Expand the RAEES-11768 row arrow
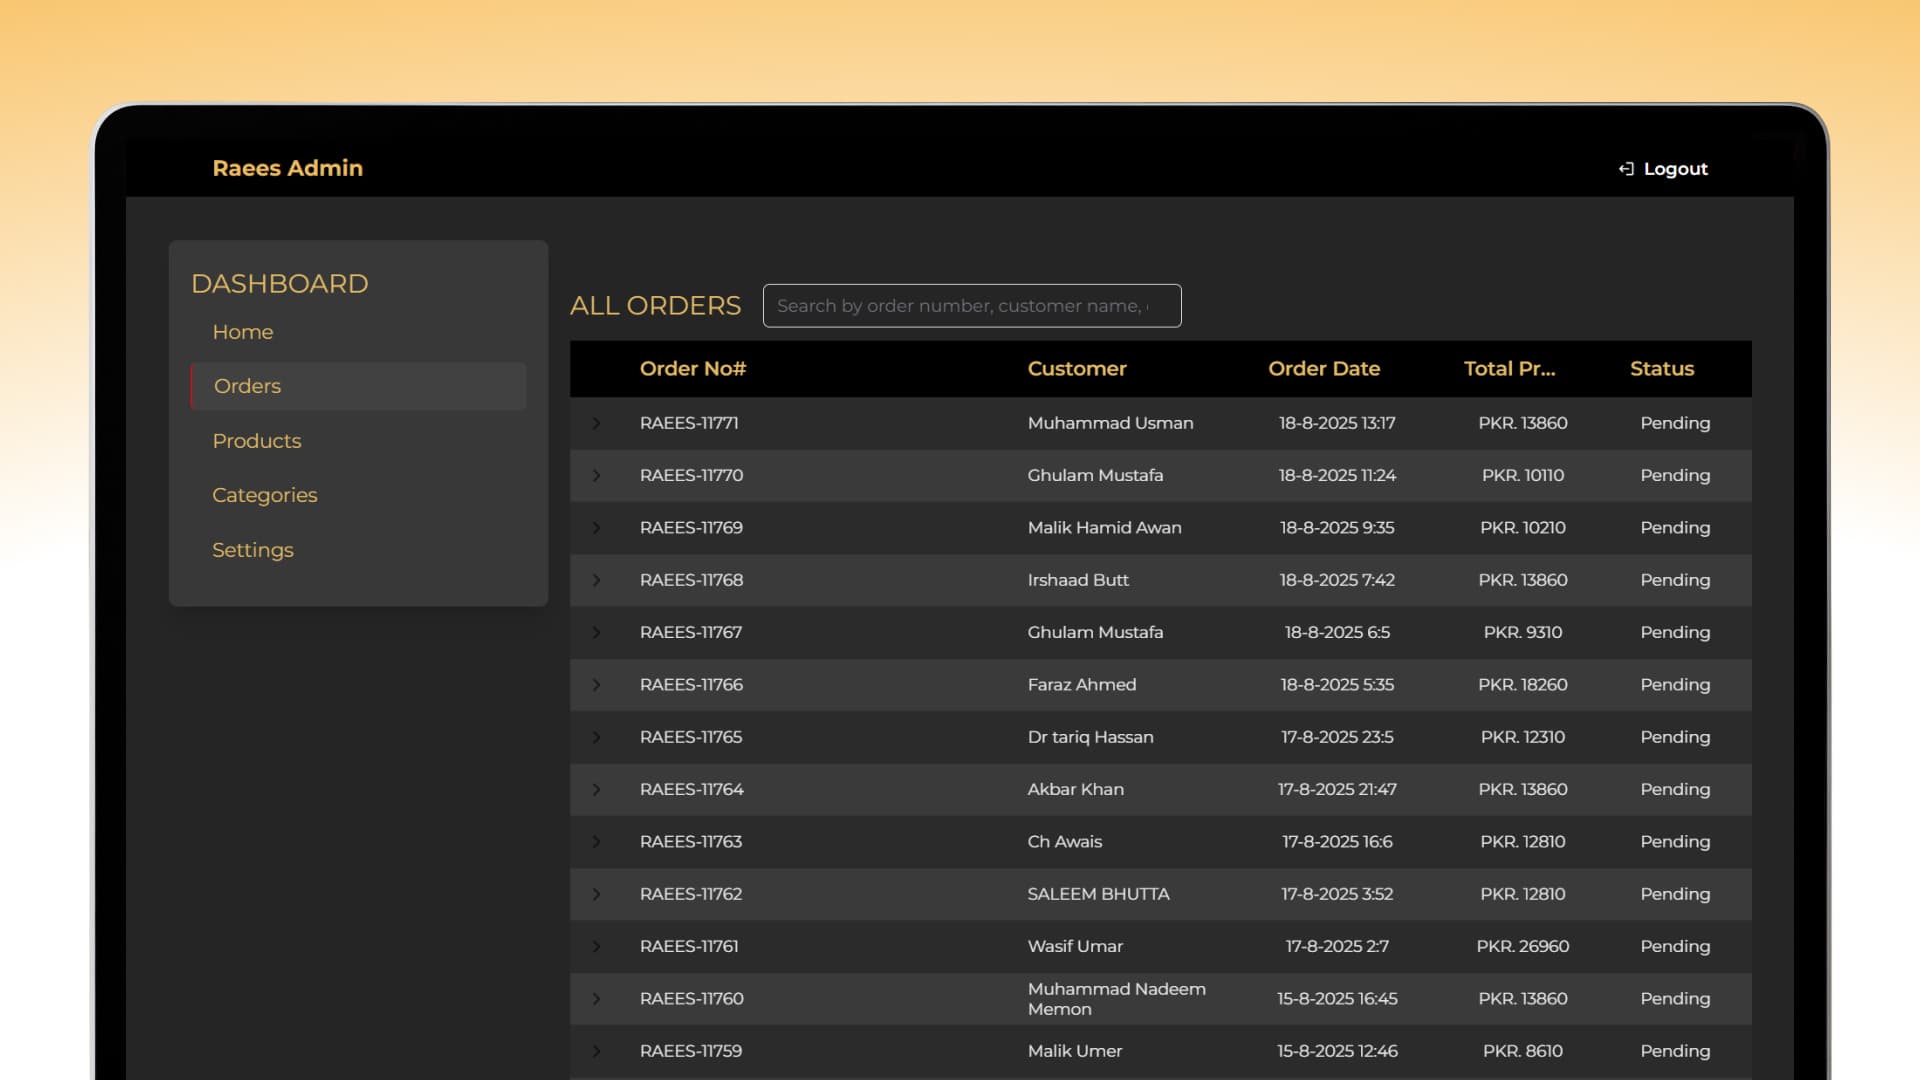 [x=596, y=580]
